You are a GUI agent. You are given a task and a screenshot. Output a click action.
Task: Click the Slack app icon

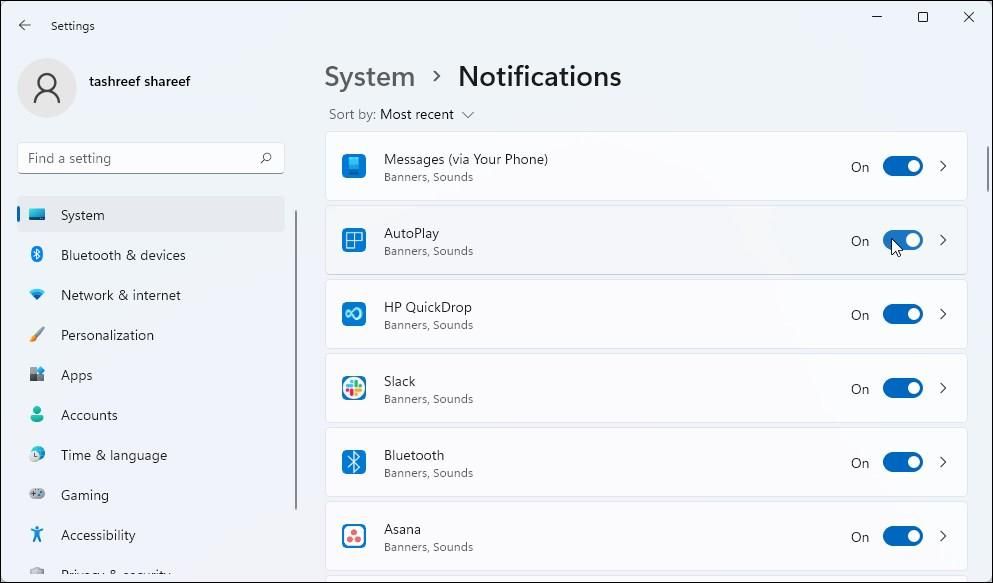pos(354,388)
